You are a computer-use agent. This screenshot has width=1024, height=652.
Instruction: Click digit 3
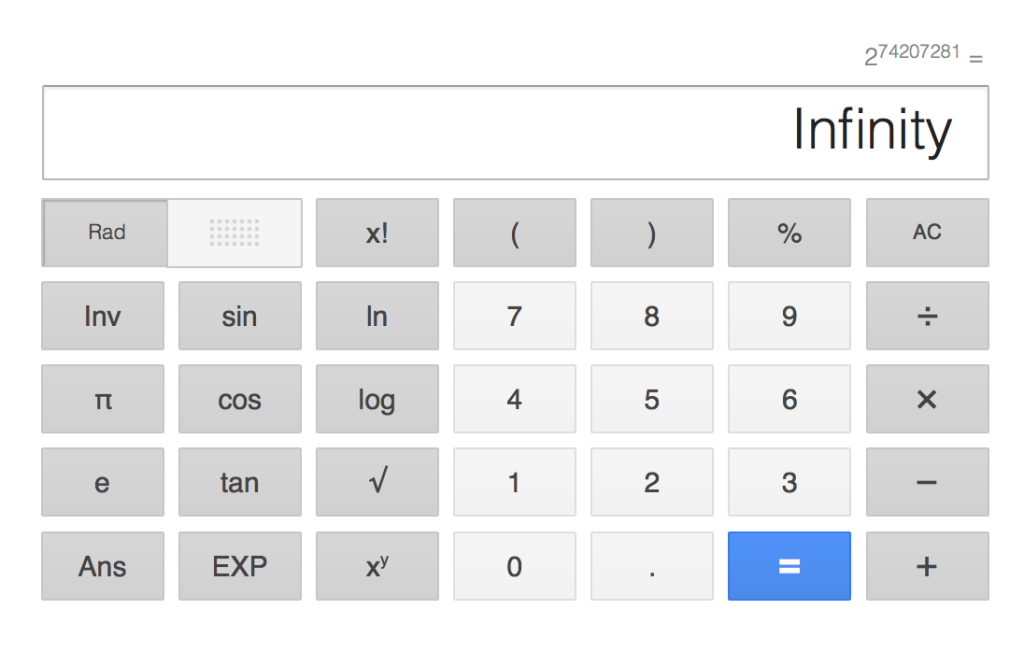(789, 482)
